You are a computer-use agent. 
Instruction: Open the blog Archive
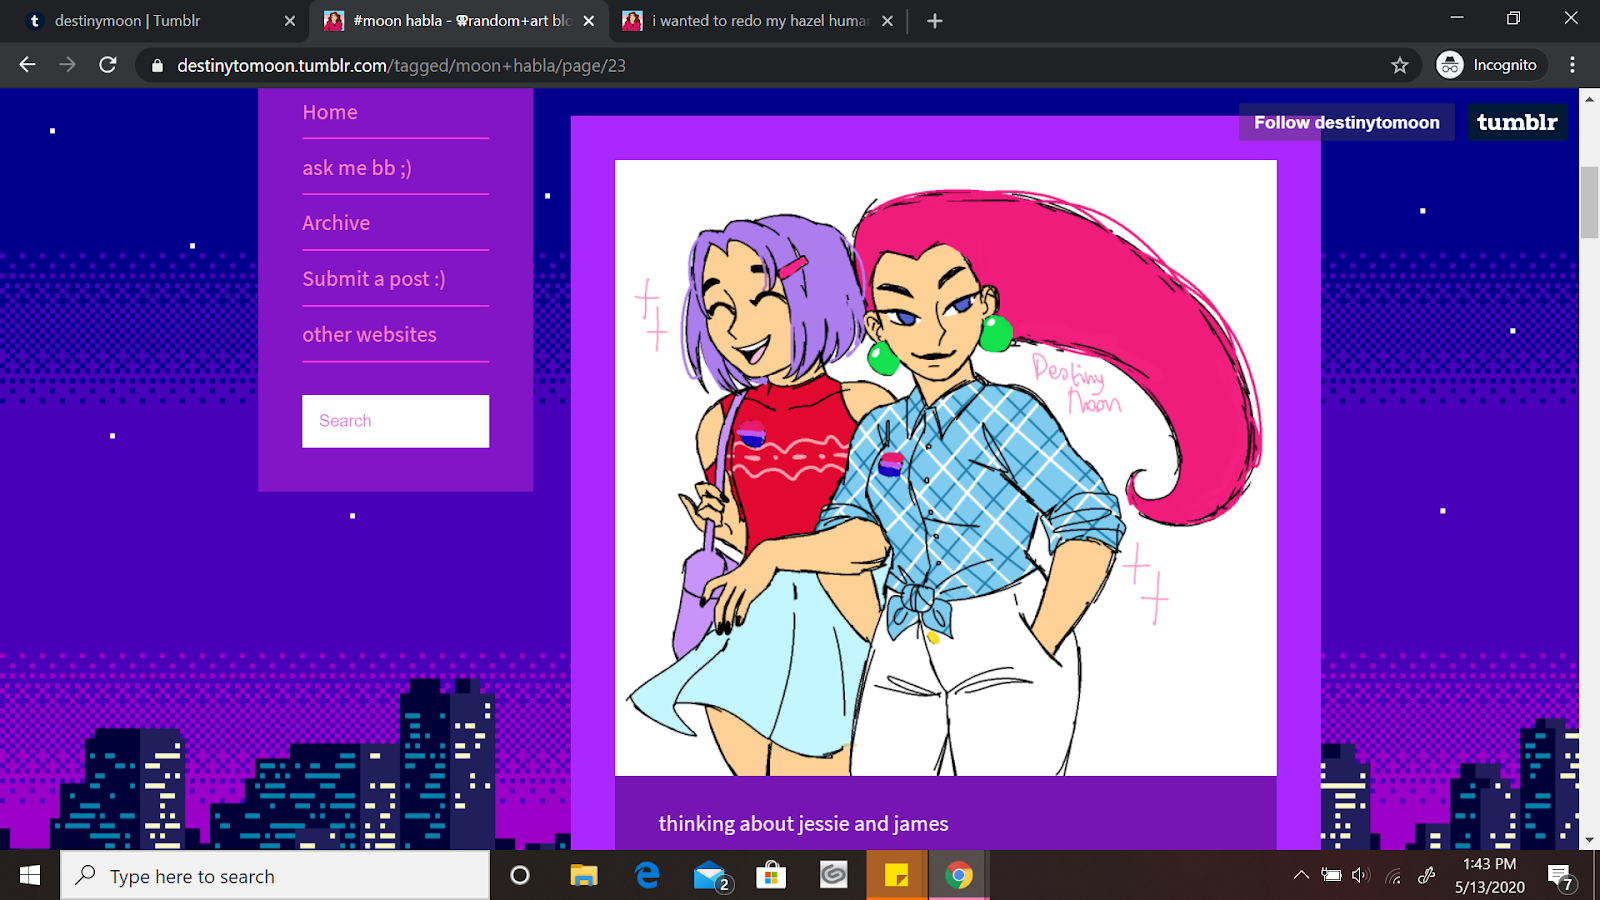click(336, 223)
